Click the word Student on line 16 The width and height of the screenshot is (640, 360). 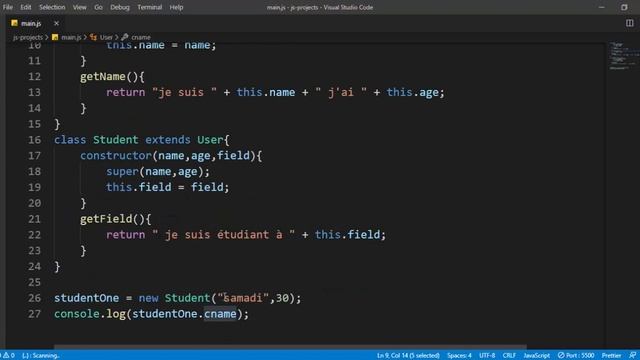[116, 140]
